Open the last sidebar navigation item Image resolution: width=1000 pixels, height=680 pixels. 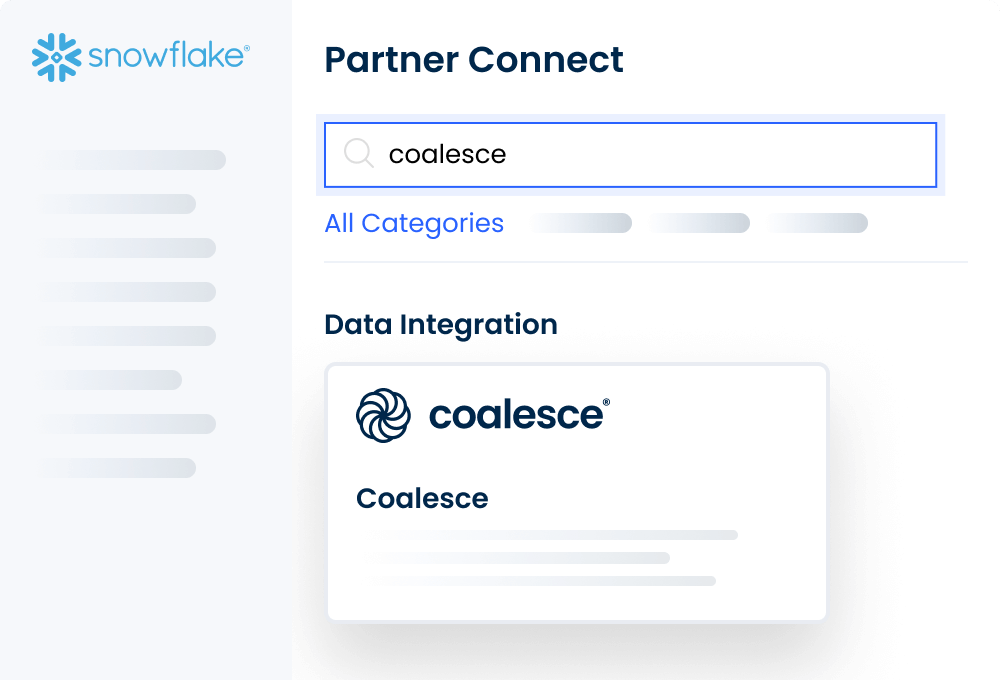point(118,468)
